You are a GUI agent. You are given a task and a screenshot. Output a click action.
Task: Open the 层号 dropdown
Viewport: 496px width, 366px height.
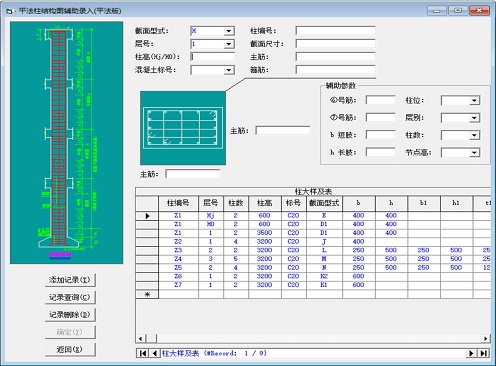229,44
